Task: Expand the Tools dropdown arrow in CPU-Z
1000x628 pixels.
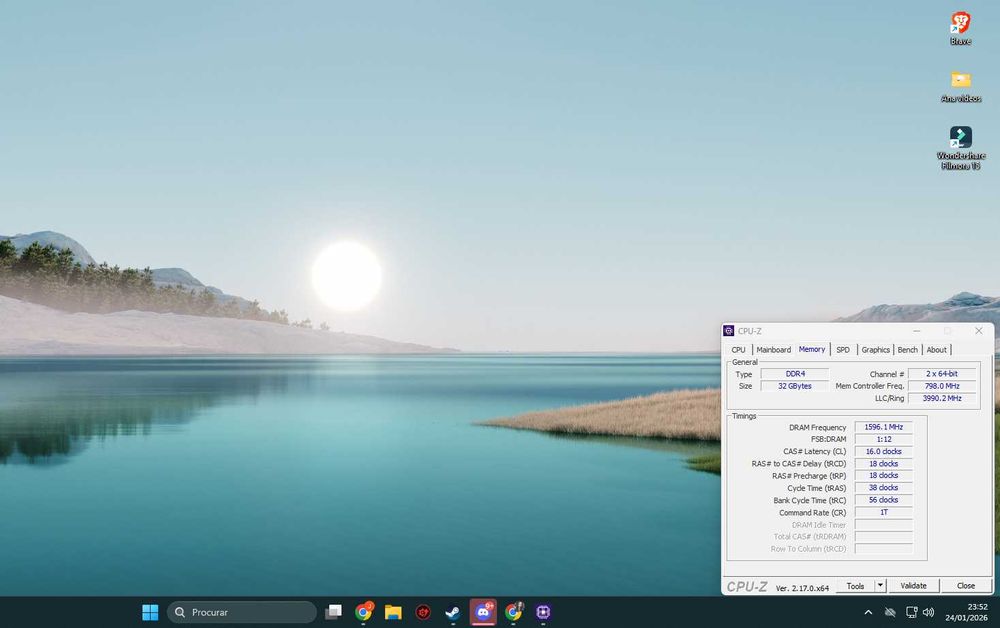Action: [x=880, y=586]
